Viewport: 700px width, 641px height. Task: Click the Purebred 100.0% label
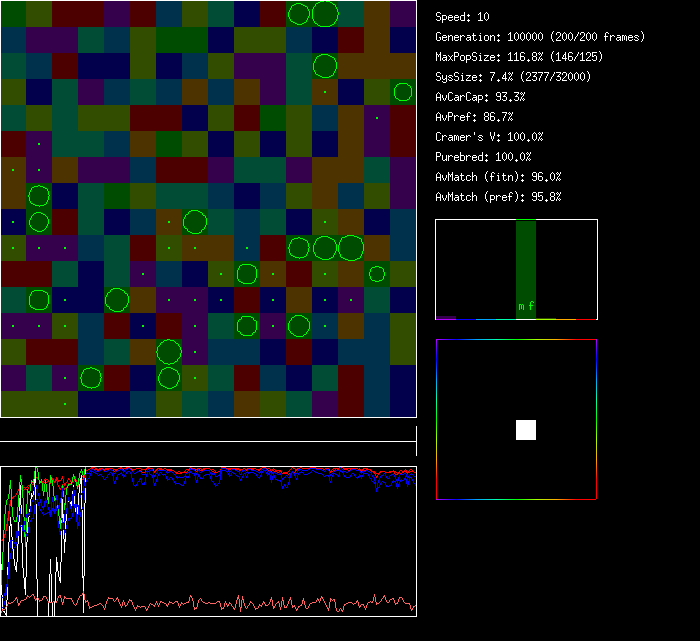[x=484, y=157]
